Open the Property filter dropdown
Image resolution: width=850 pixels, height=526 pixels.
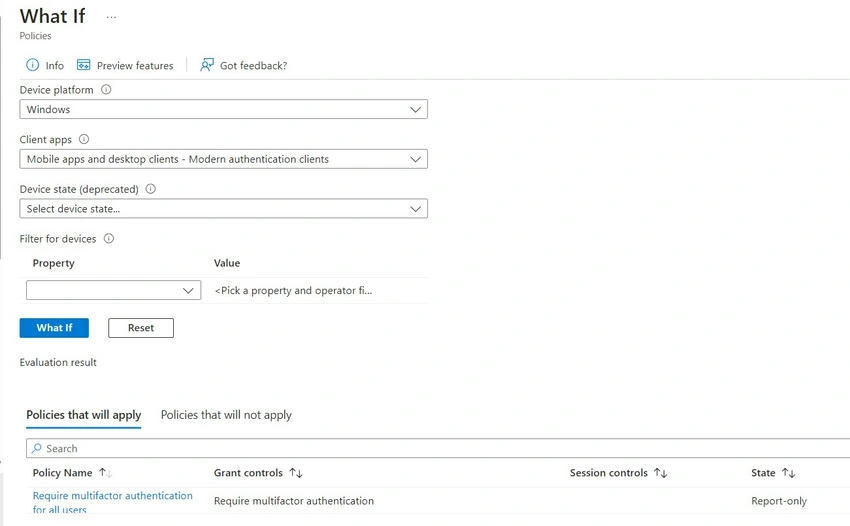[x=113, y=290]
